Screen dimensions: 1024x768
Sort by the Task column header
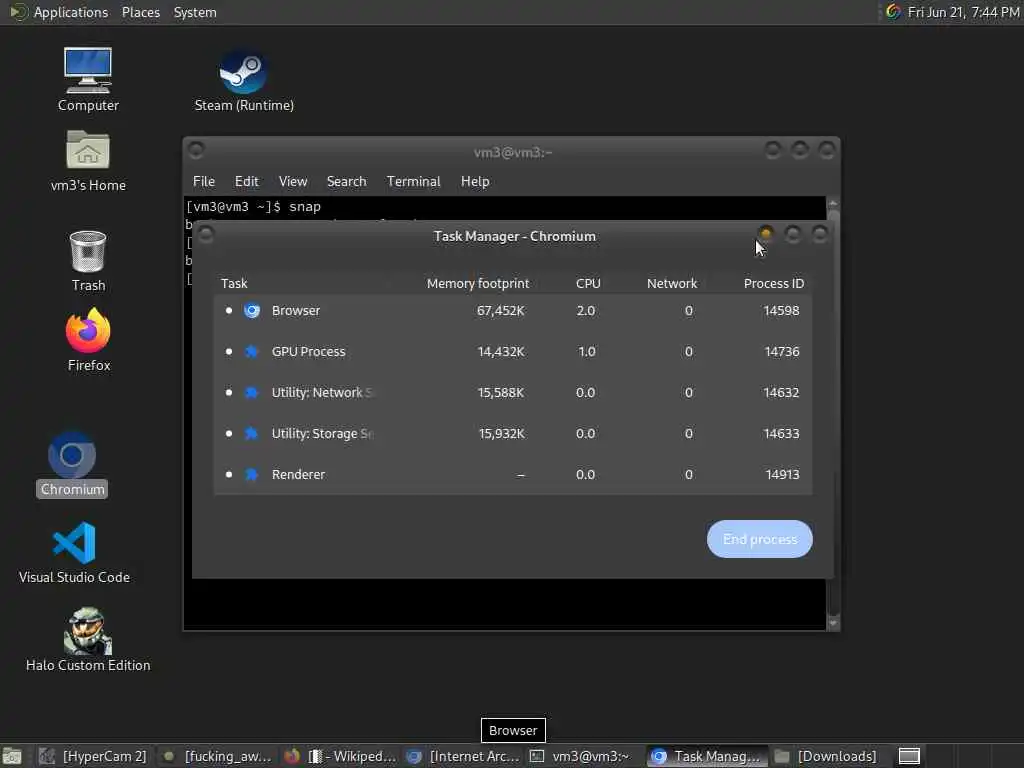tap(234, 283)
